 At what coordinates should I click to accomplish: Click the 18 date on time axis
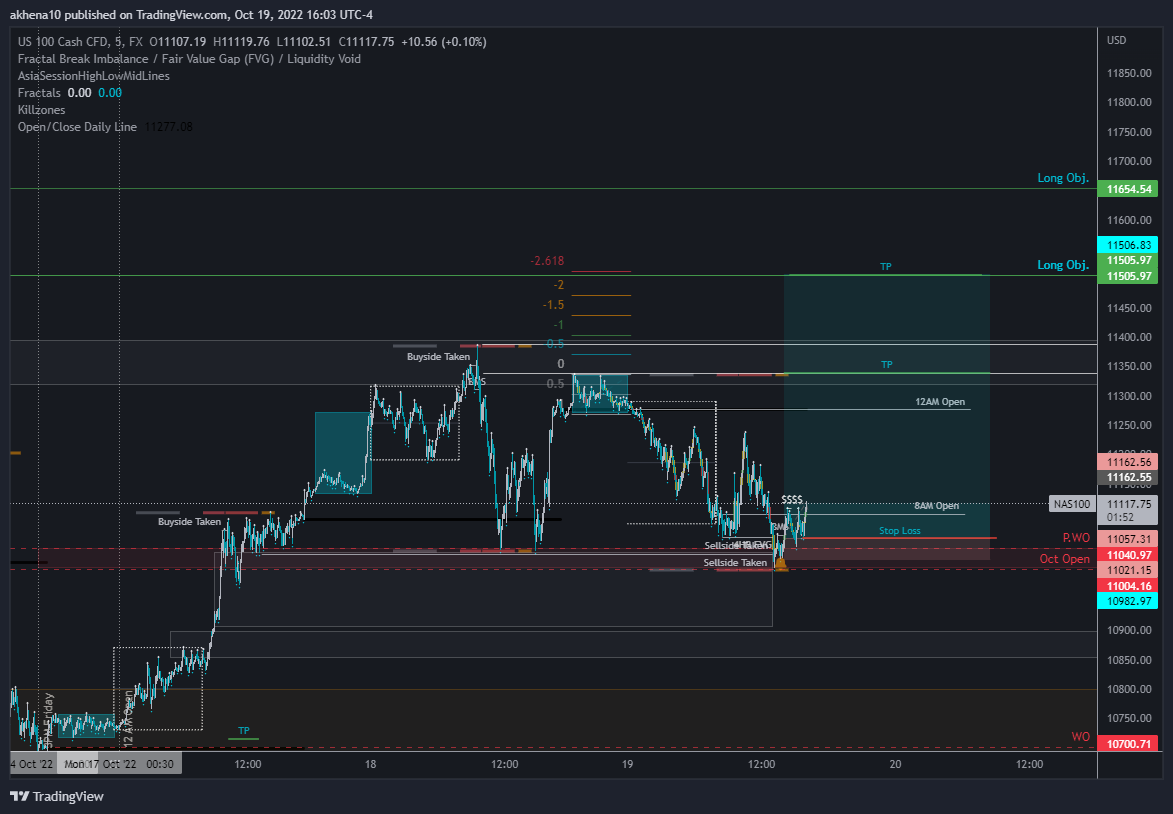pyautogui.click(x=370, y=764)
